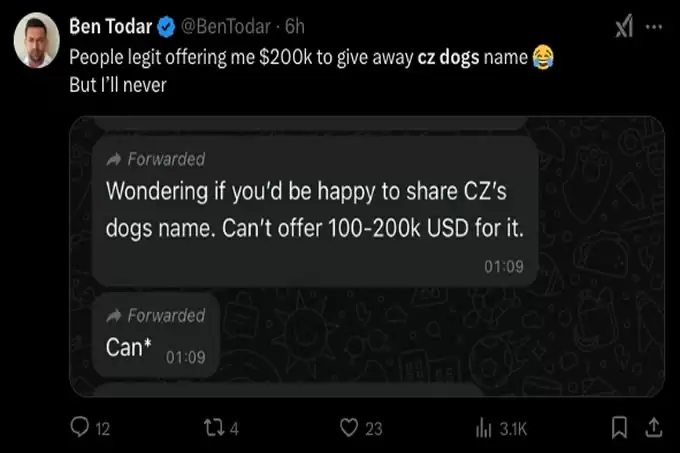Reply to Ben Todar's tweet
680x453 pixels.
[x=82, y=428]
